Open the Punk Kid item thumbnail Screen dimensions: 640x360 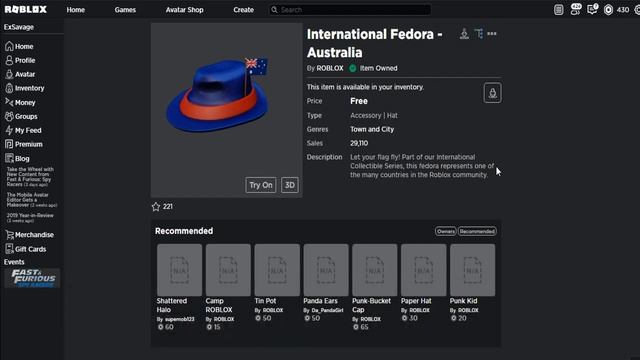472,270
